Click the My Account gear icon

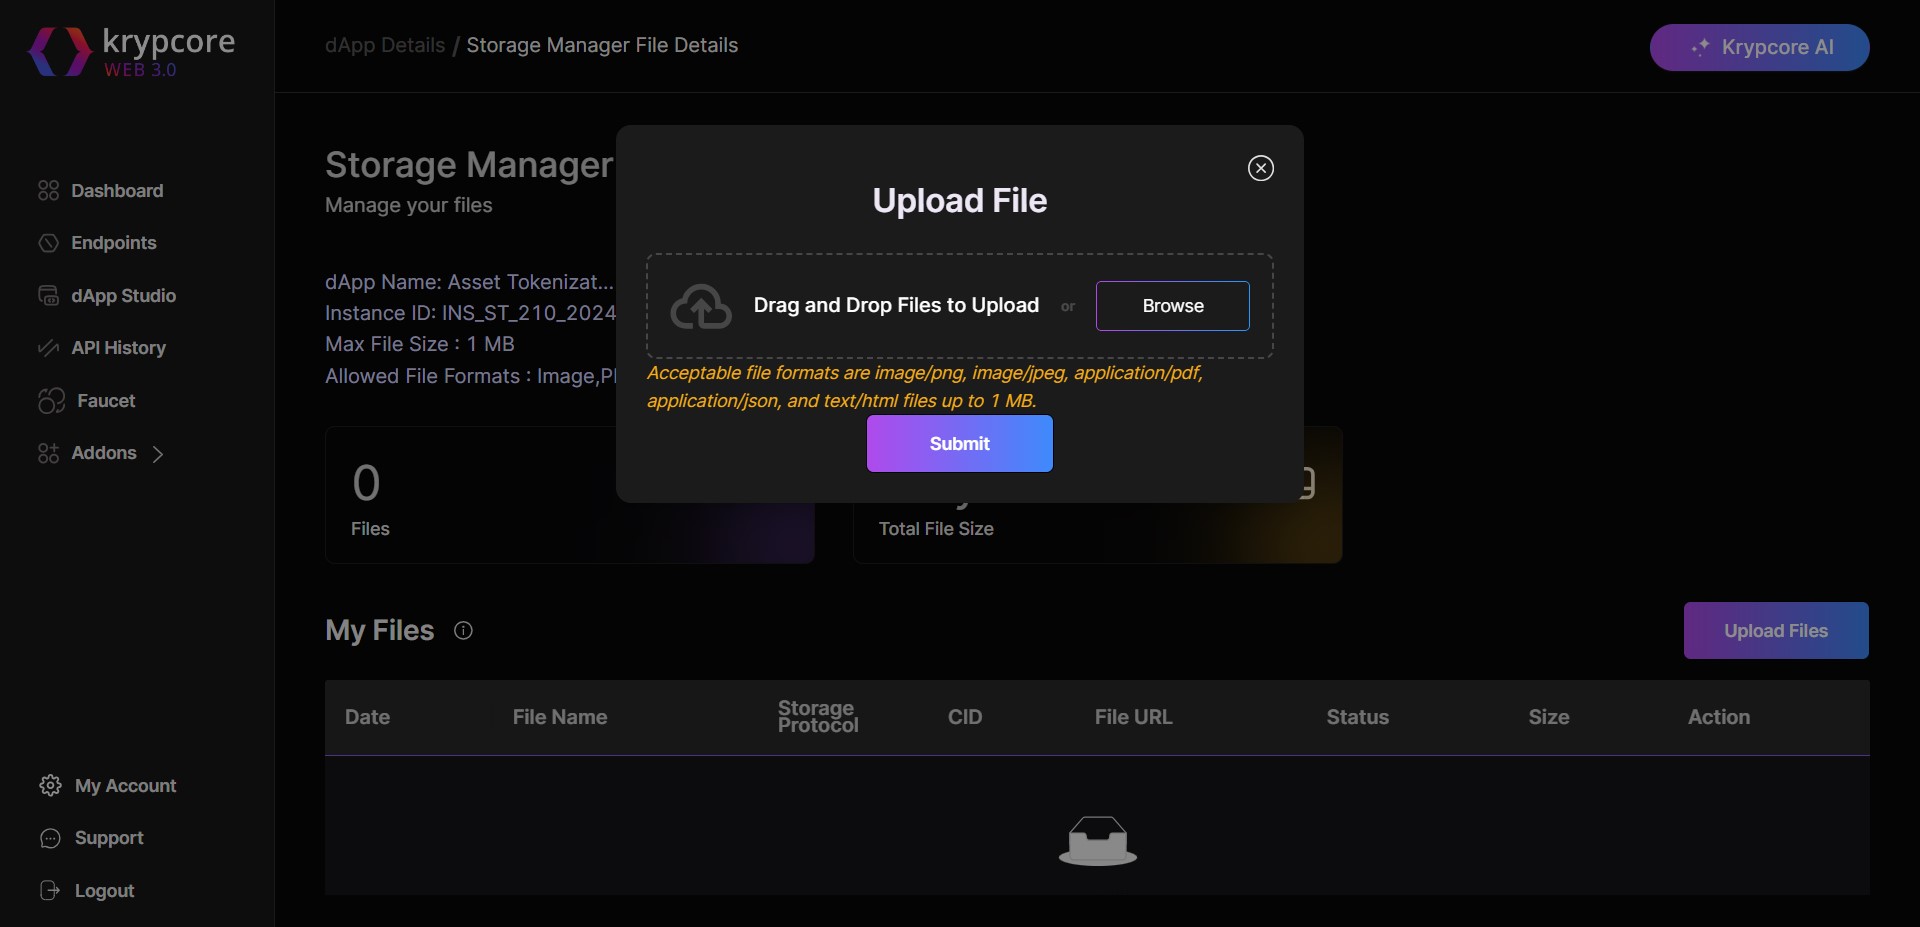pos(50,786)
